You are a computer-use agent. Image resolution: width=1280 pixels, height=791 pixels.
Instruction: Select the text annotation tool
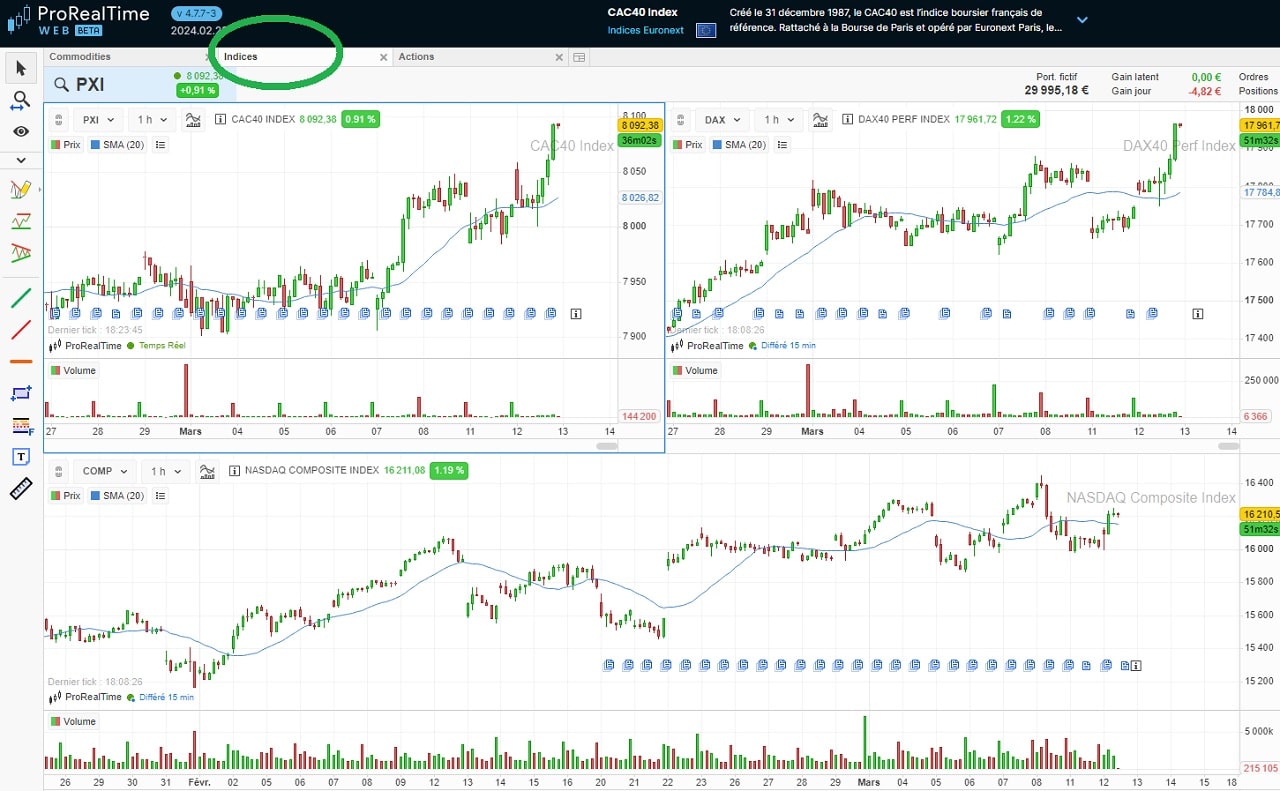click(x=21, y=457)
